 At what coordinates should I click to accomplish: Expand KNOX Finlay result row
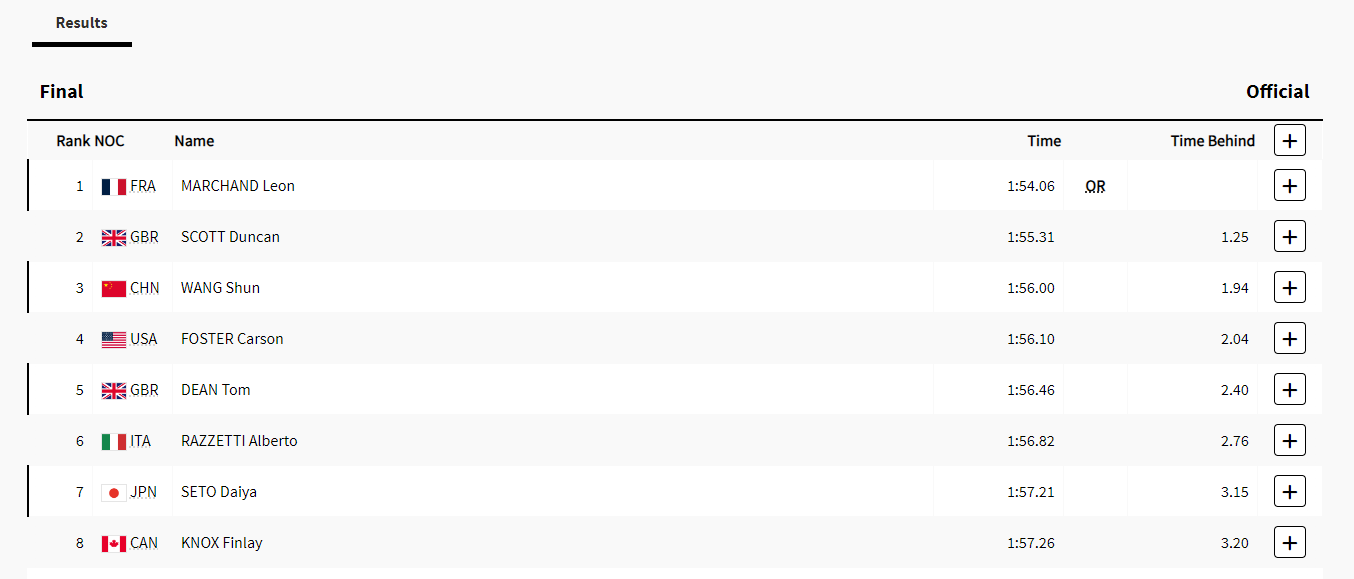(1290, 543)
